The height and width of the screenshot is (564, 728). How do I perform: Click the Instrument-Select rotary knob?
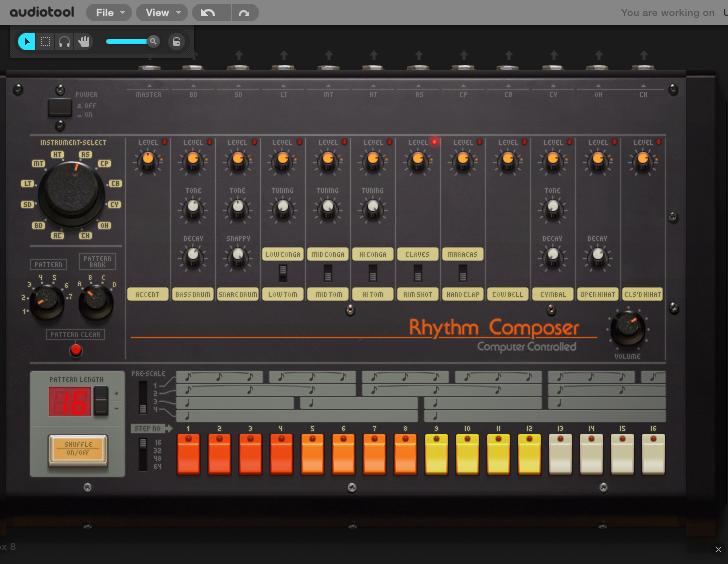(x=71, y=194)
